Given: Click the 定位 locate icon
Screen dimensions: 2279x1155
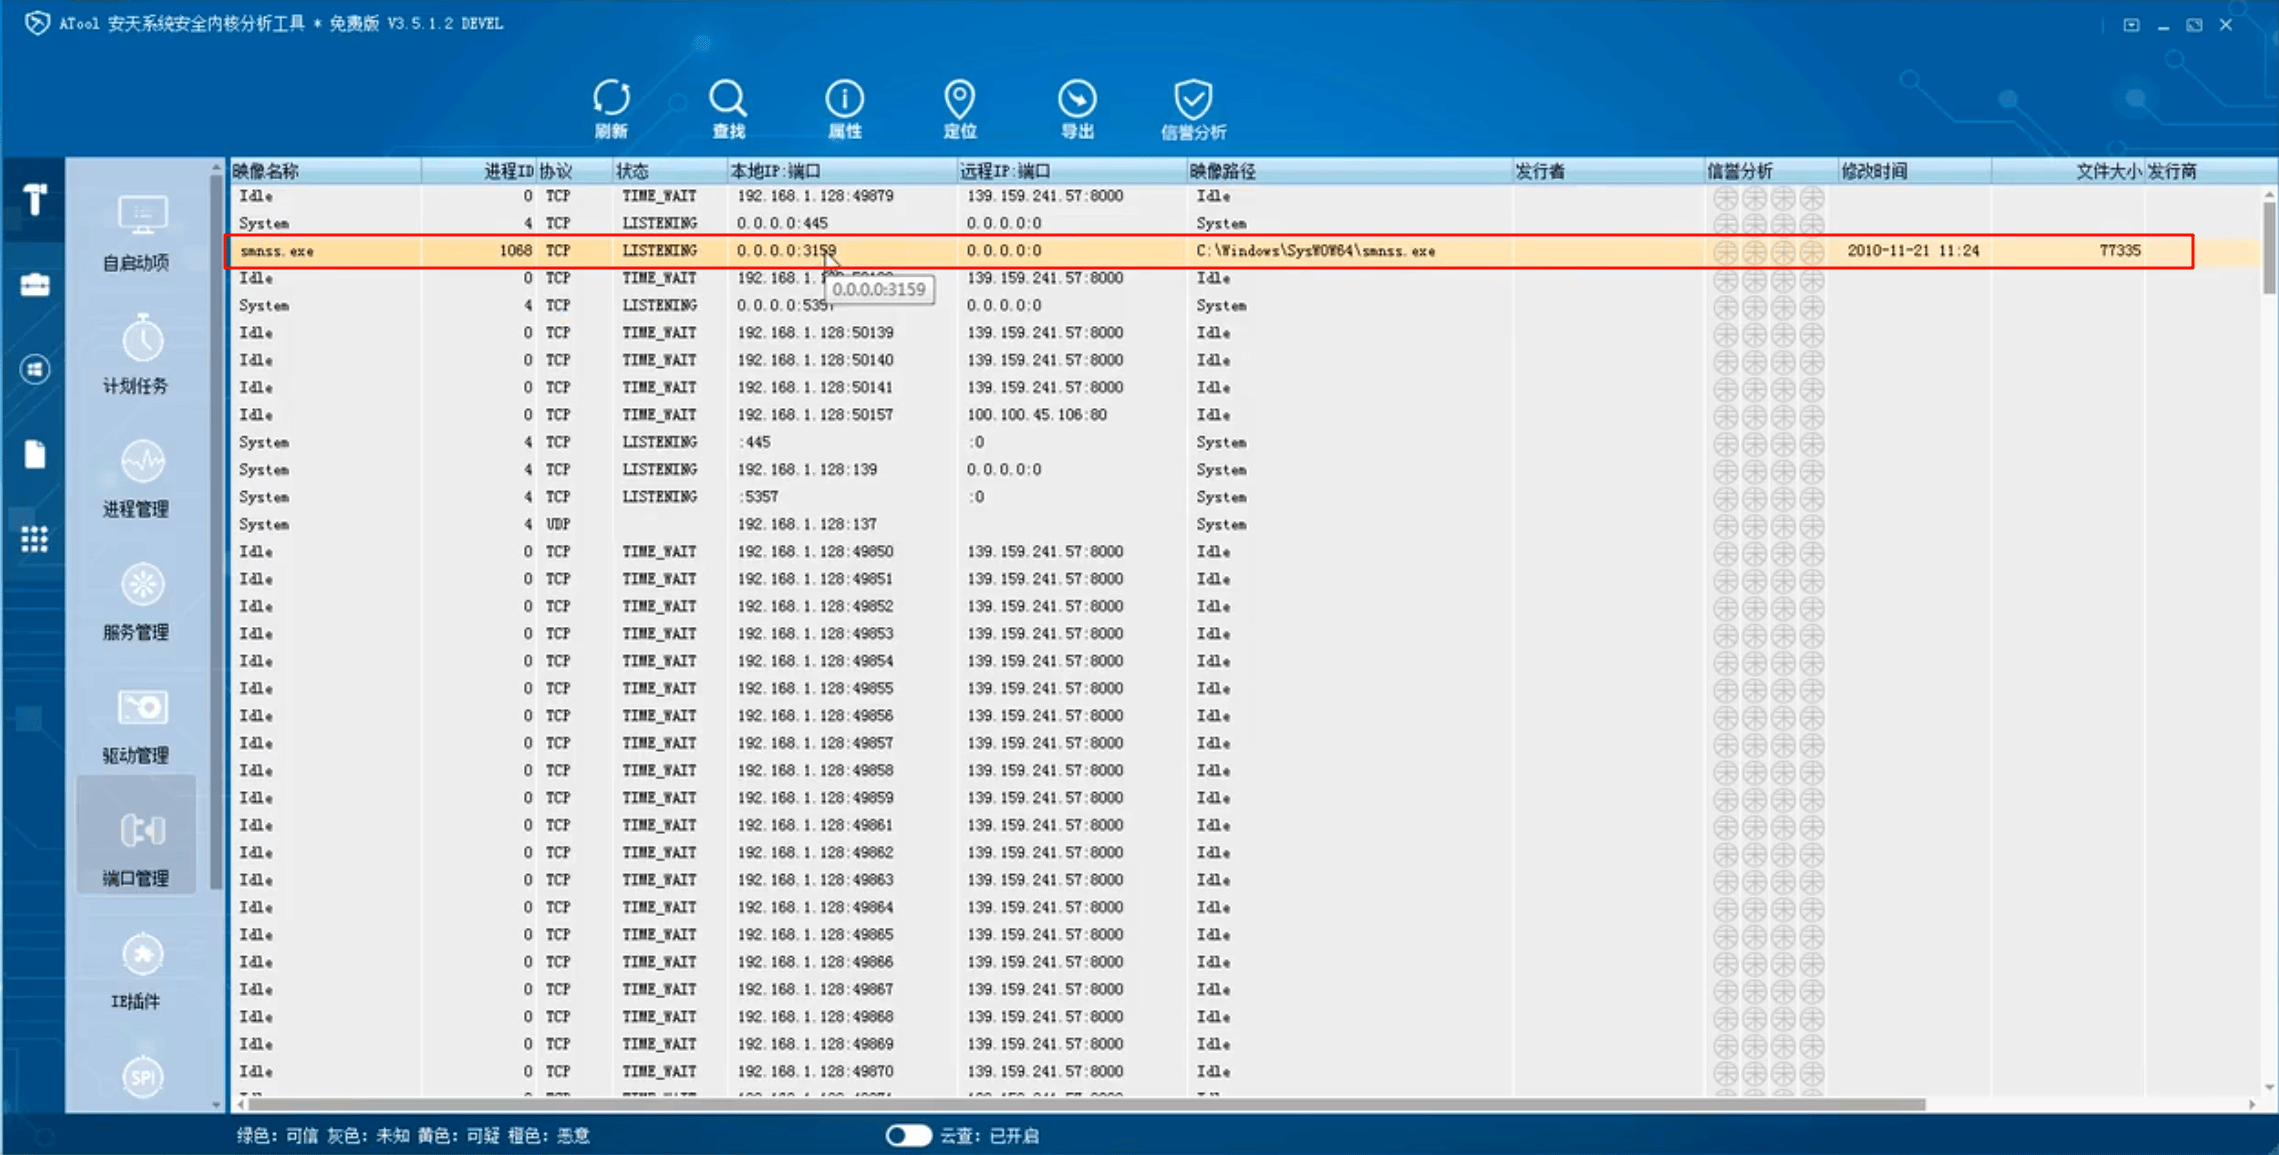Looking at the screenshot, I should click(x=959, y=109).
